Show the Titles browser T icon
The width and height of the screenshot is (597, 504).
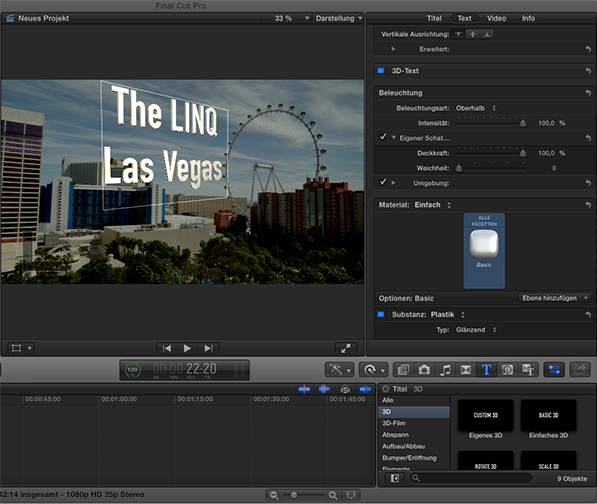pyautogui.click(x=486, y=370)
